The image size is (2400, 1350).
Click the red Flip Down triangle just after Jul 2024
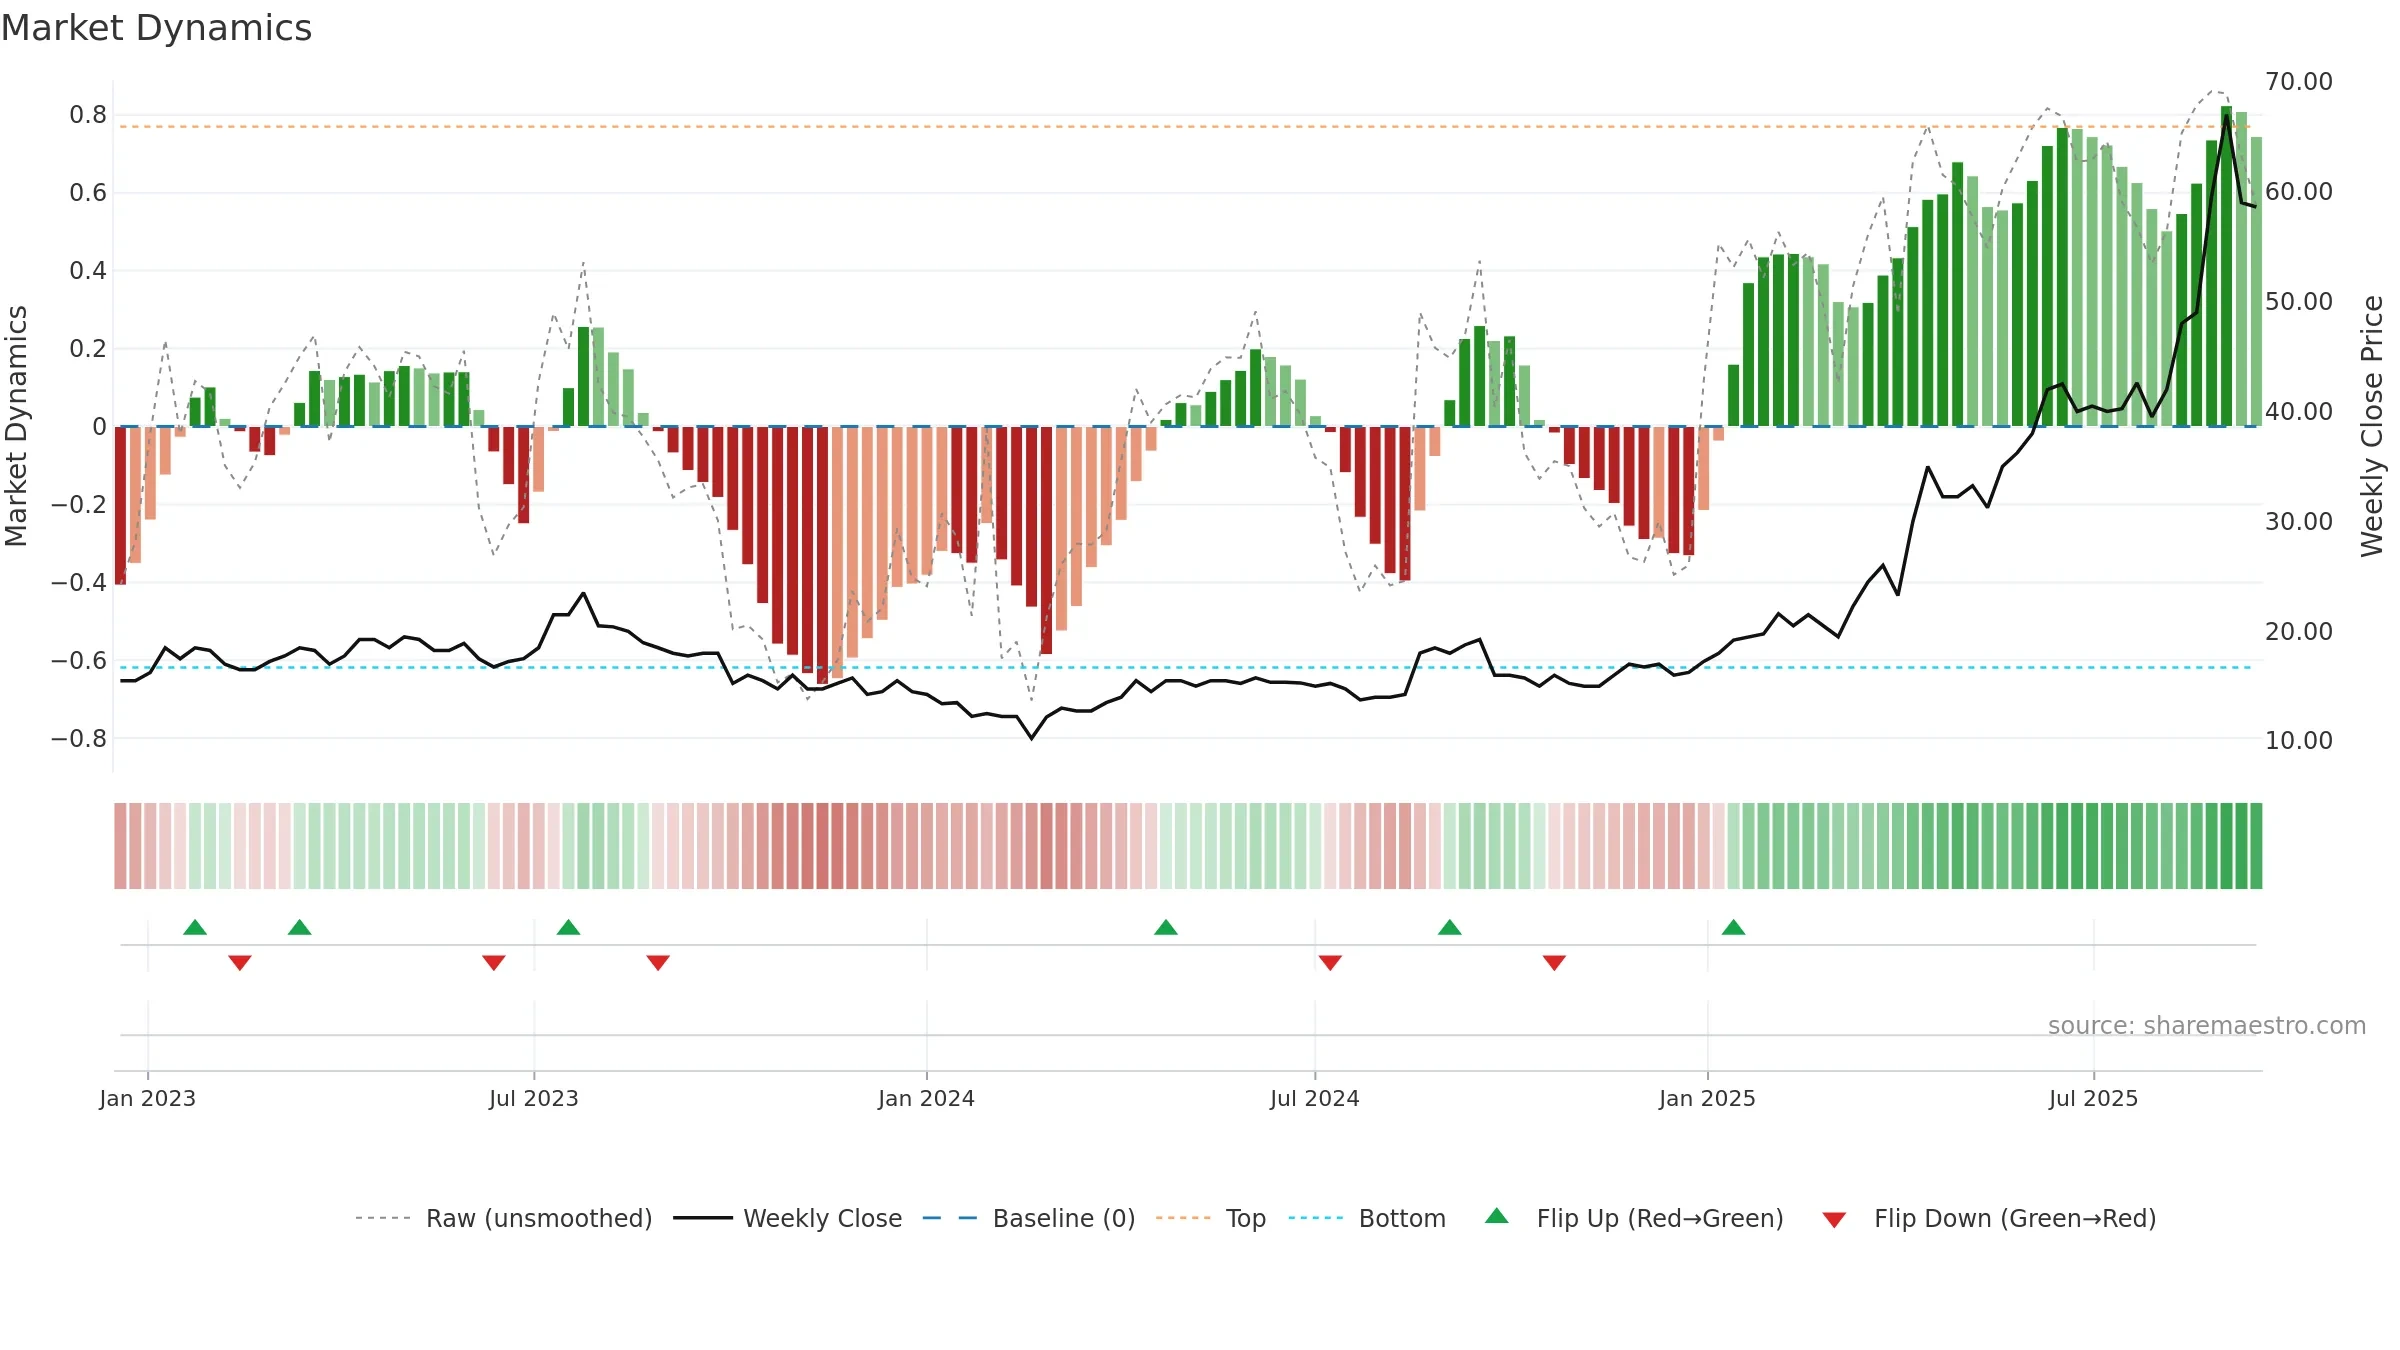point(1330,963)
